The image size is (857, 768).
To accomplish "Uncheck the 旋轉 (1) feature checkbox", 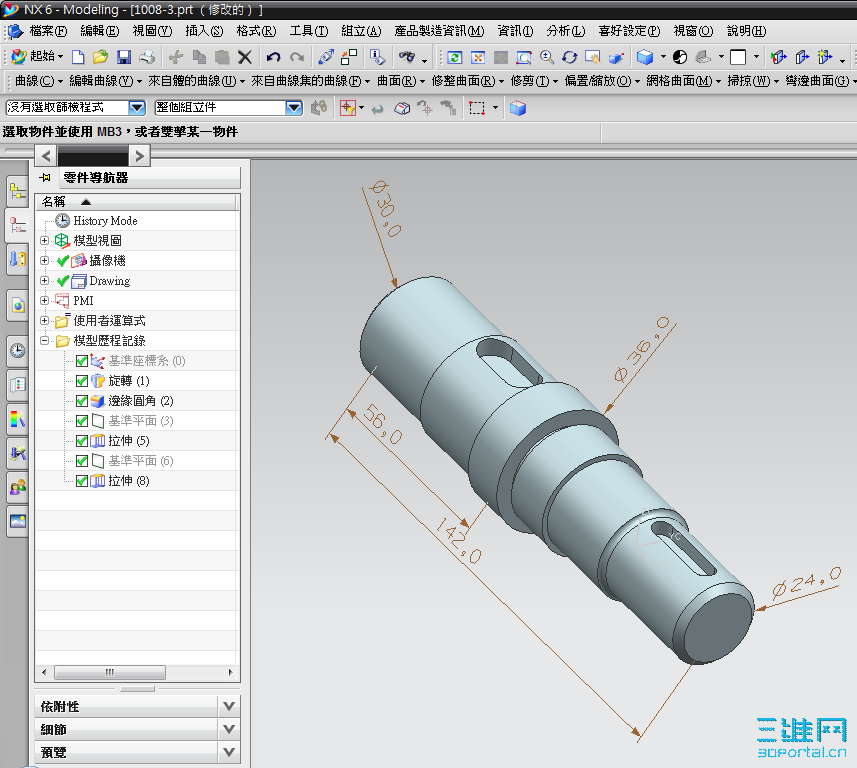I will click(x=82, y=381).
